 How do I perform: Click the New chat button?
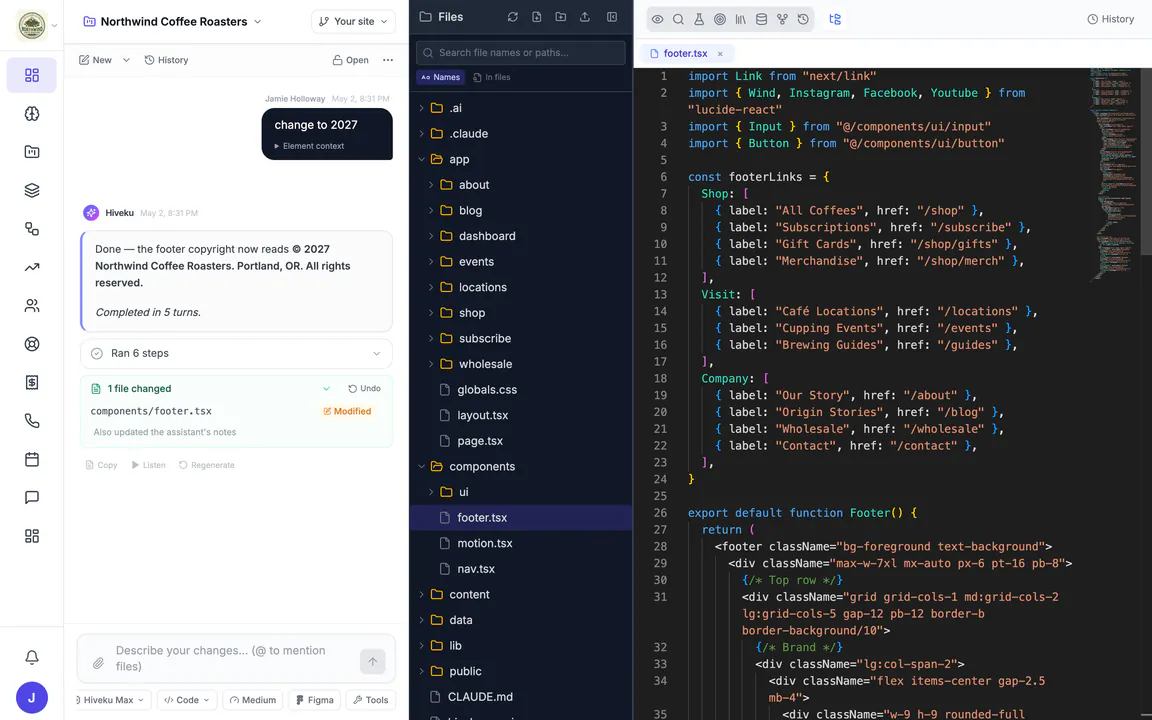point(96,60)
